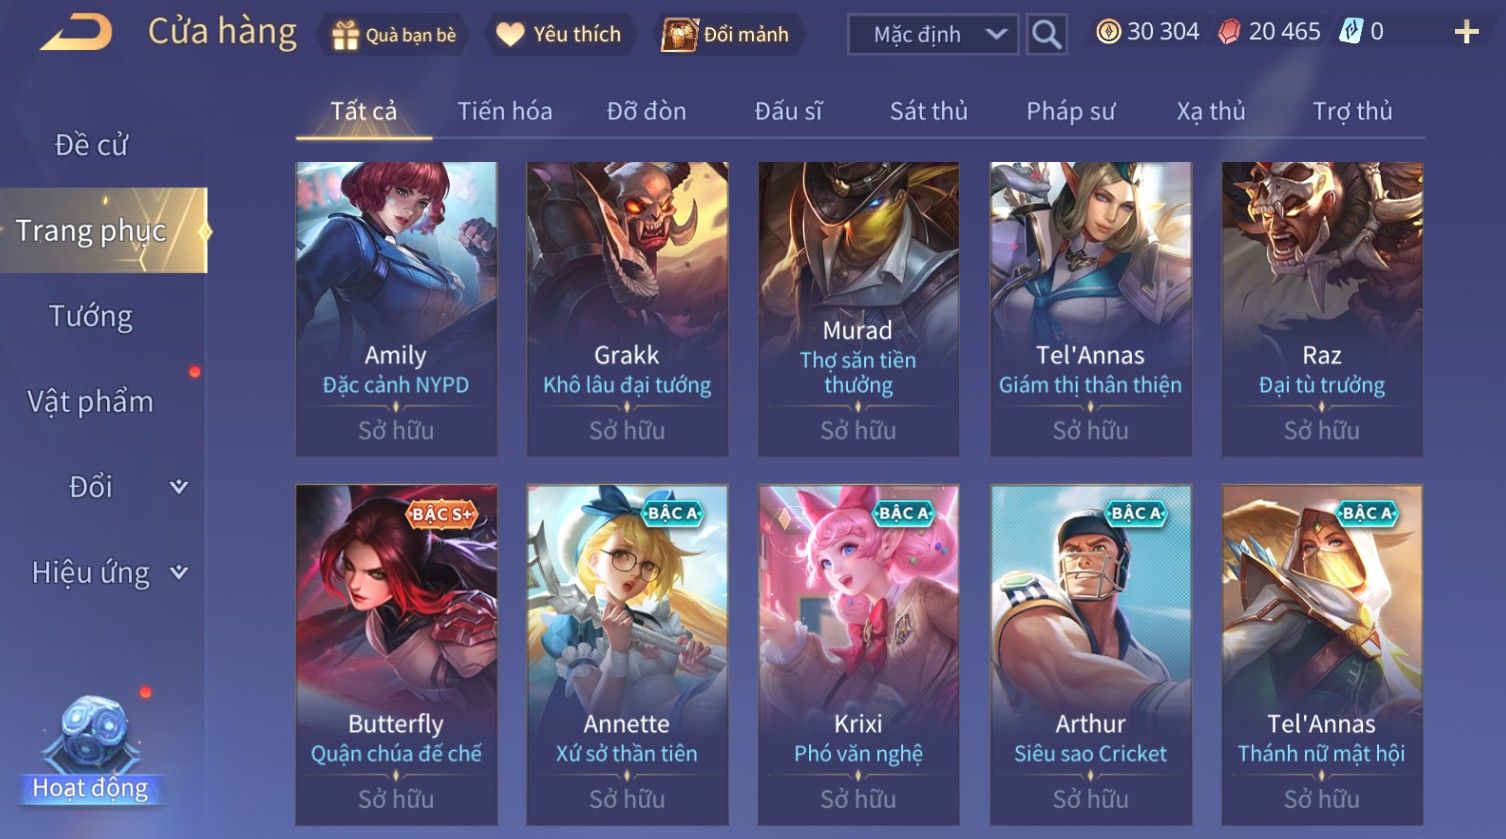Open Đổi mảnh chest icon
1506x839 pixels.
pyautogui.click(x=680, y=35)
